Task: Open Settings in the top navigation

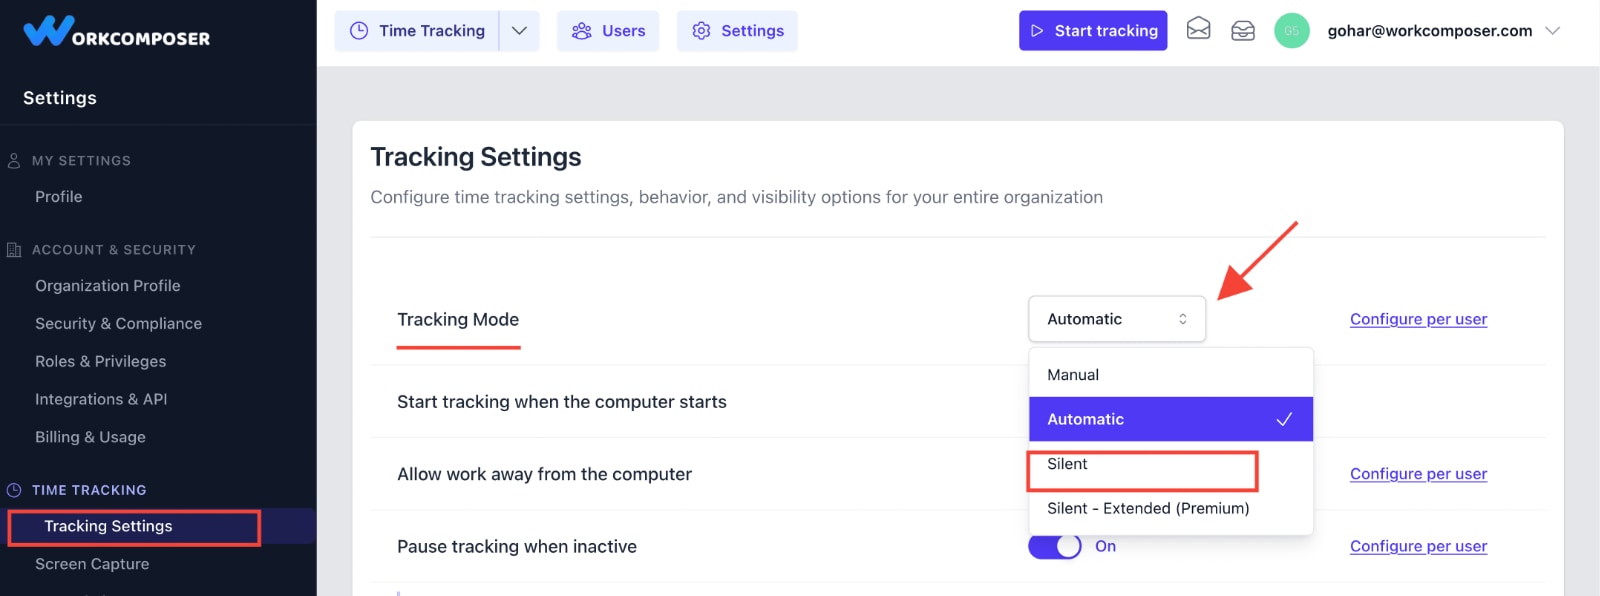Action: click(x=737, y=31)
